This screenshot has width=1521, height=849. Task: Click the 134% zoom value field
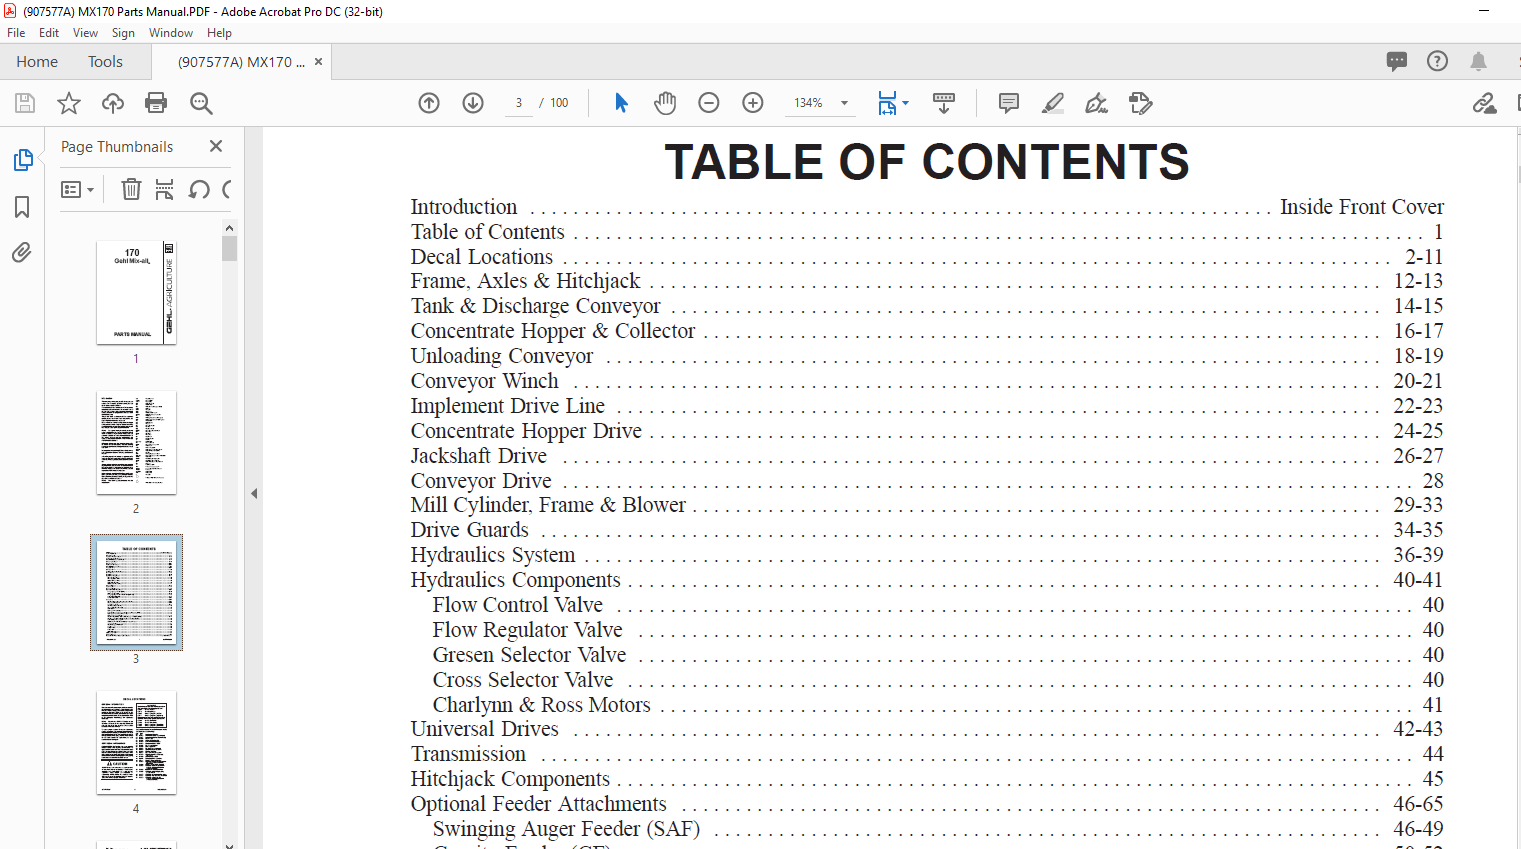point(808,103)
